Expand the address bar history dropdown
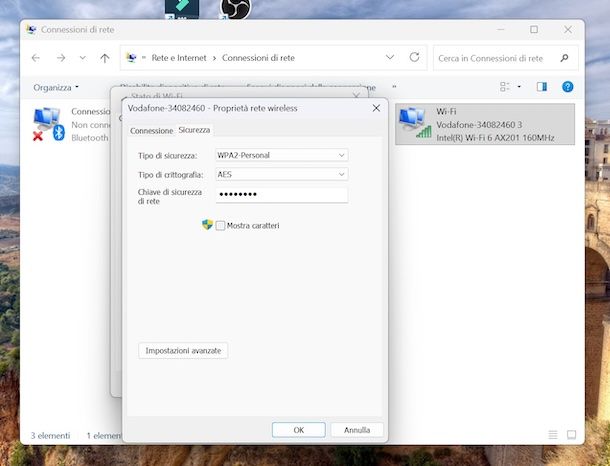Screen dimensions: 610x466 pos(389,58)
